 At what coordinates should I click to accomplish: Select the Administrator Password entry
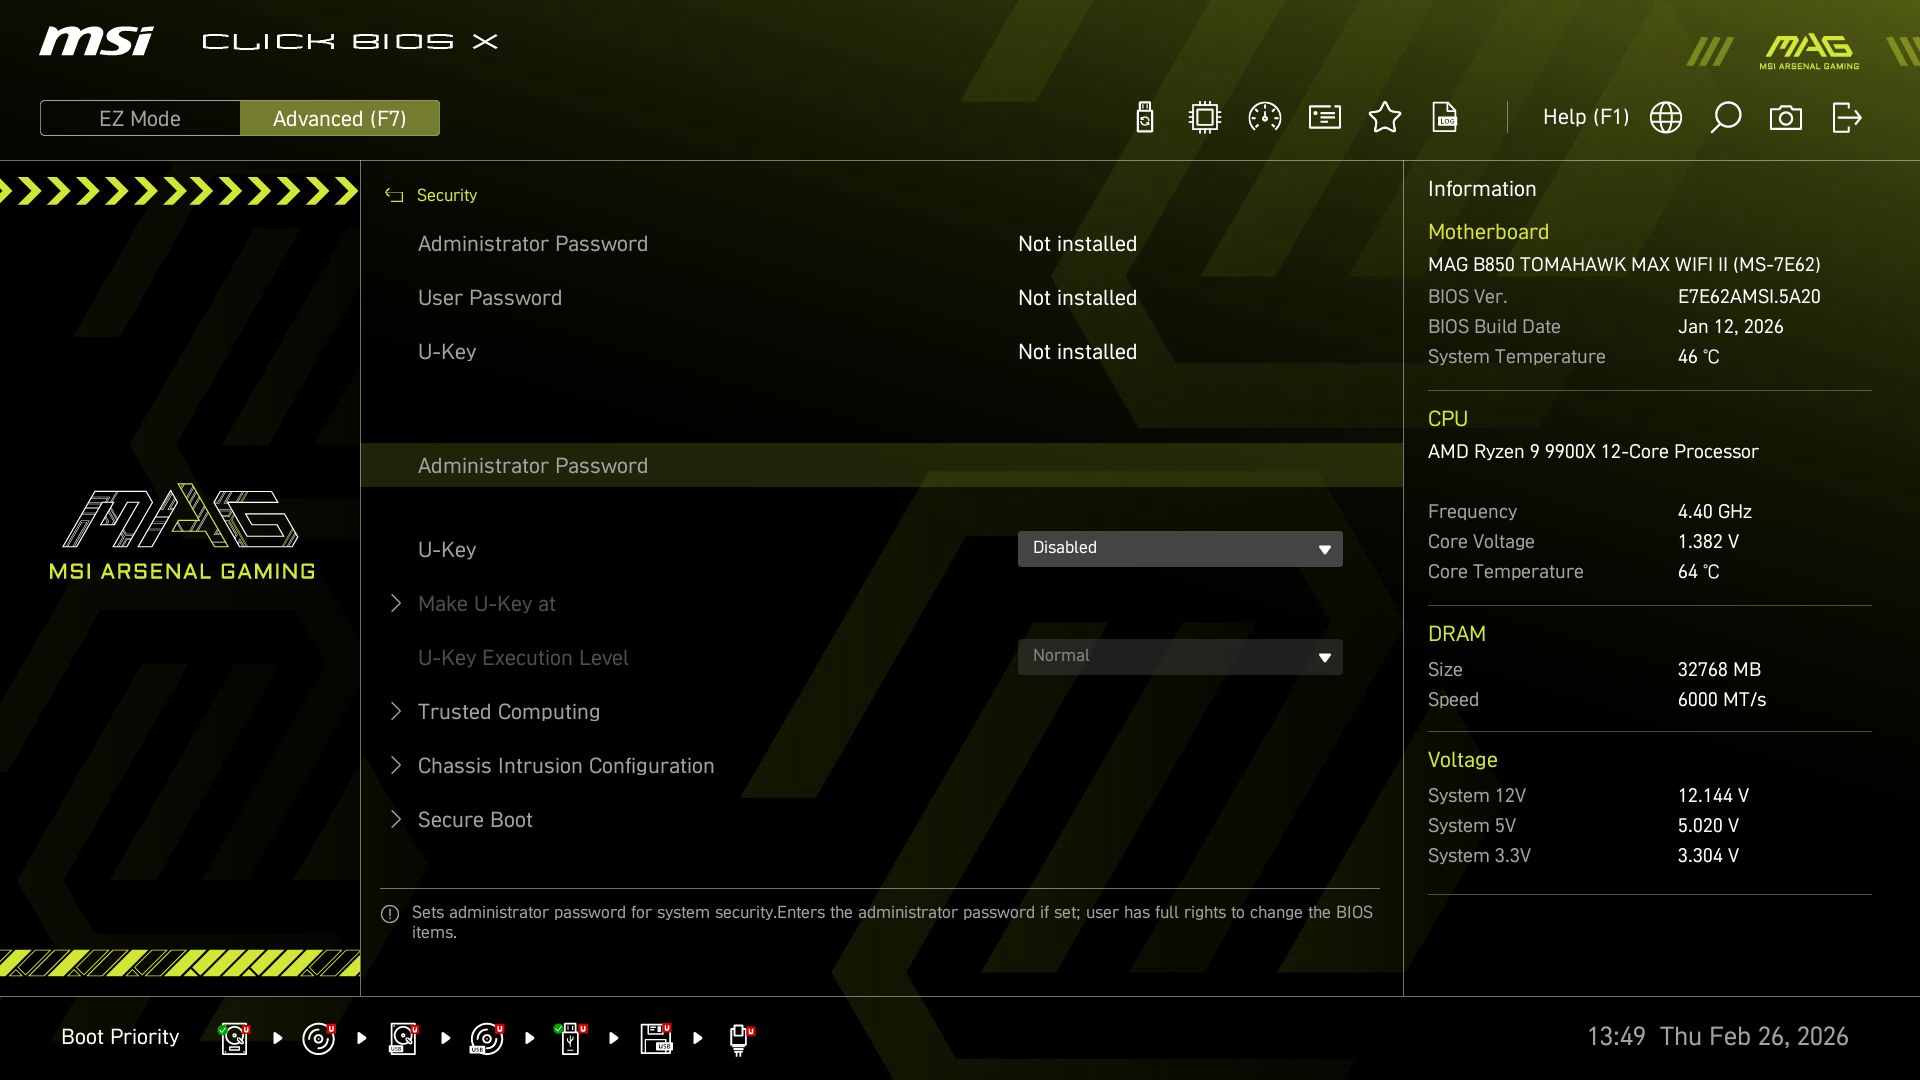[534, 465]
